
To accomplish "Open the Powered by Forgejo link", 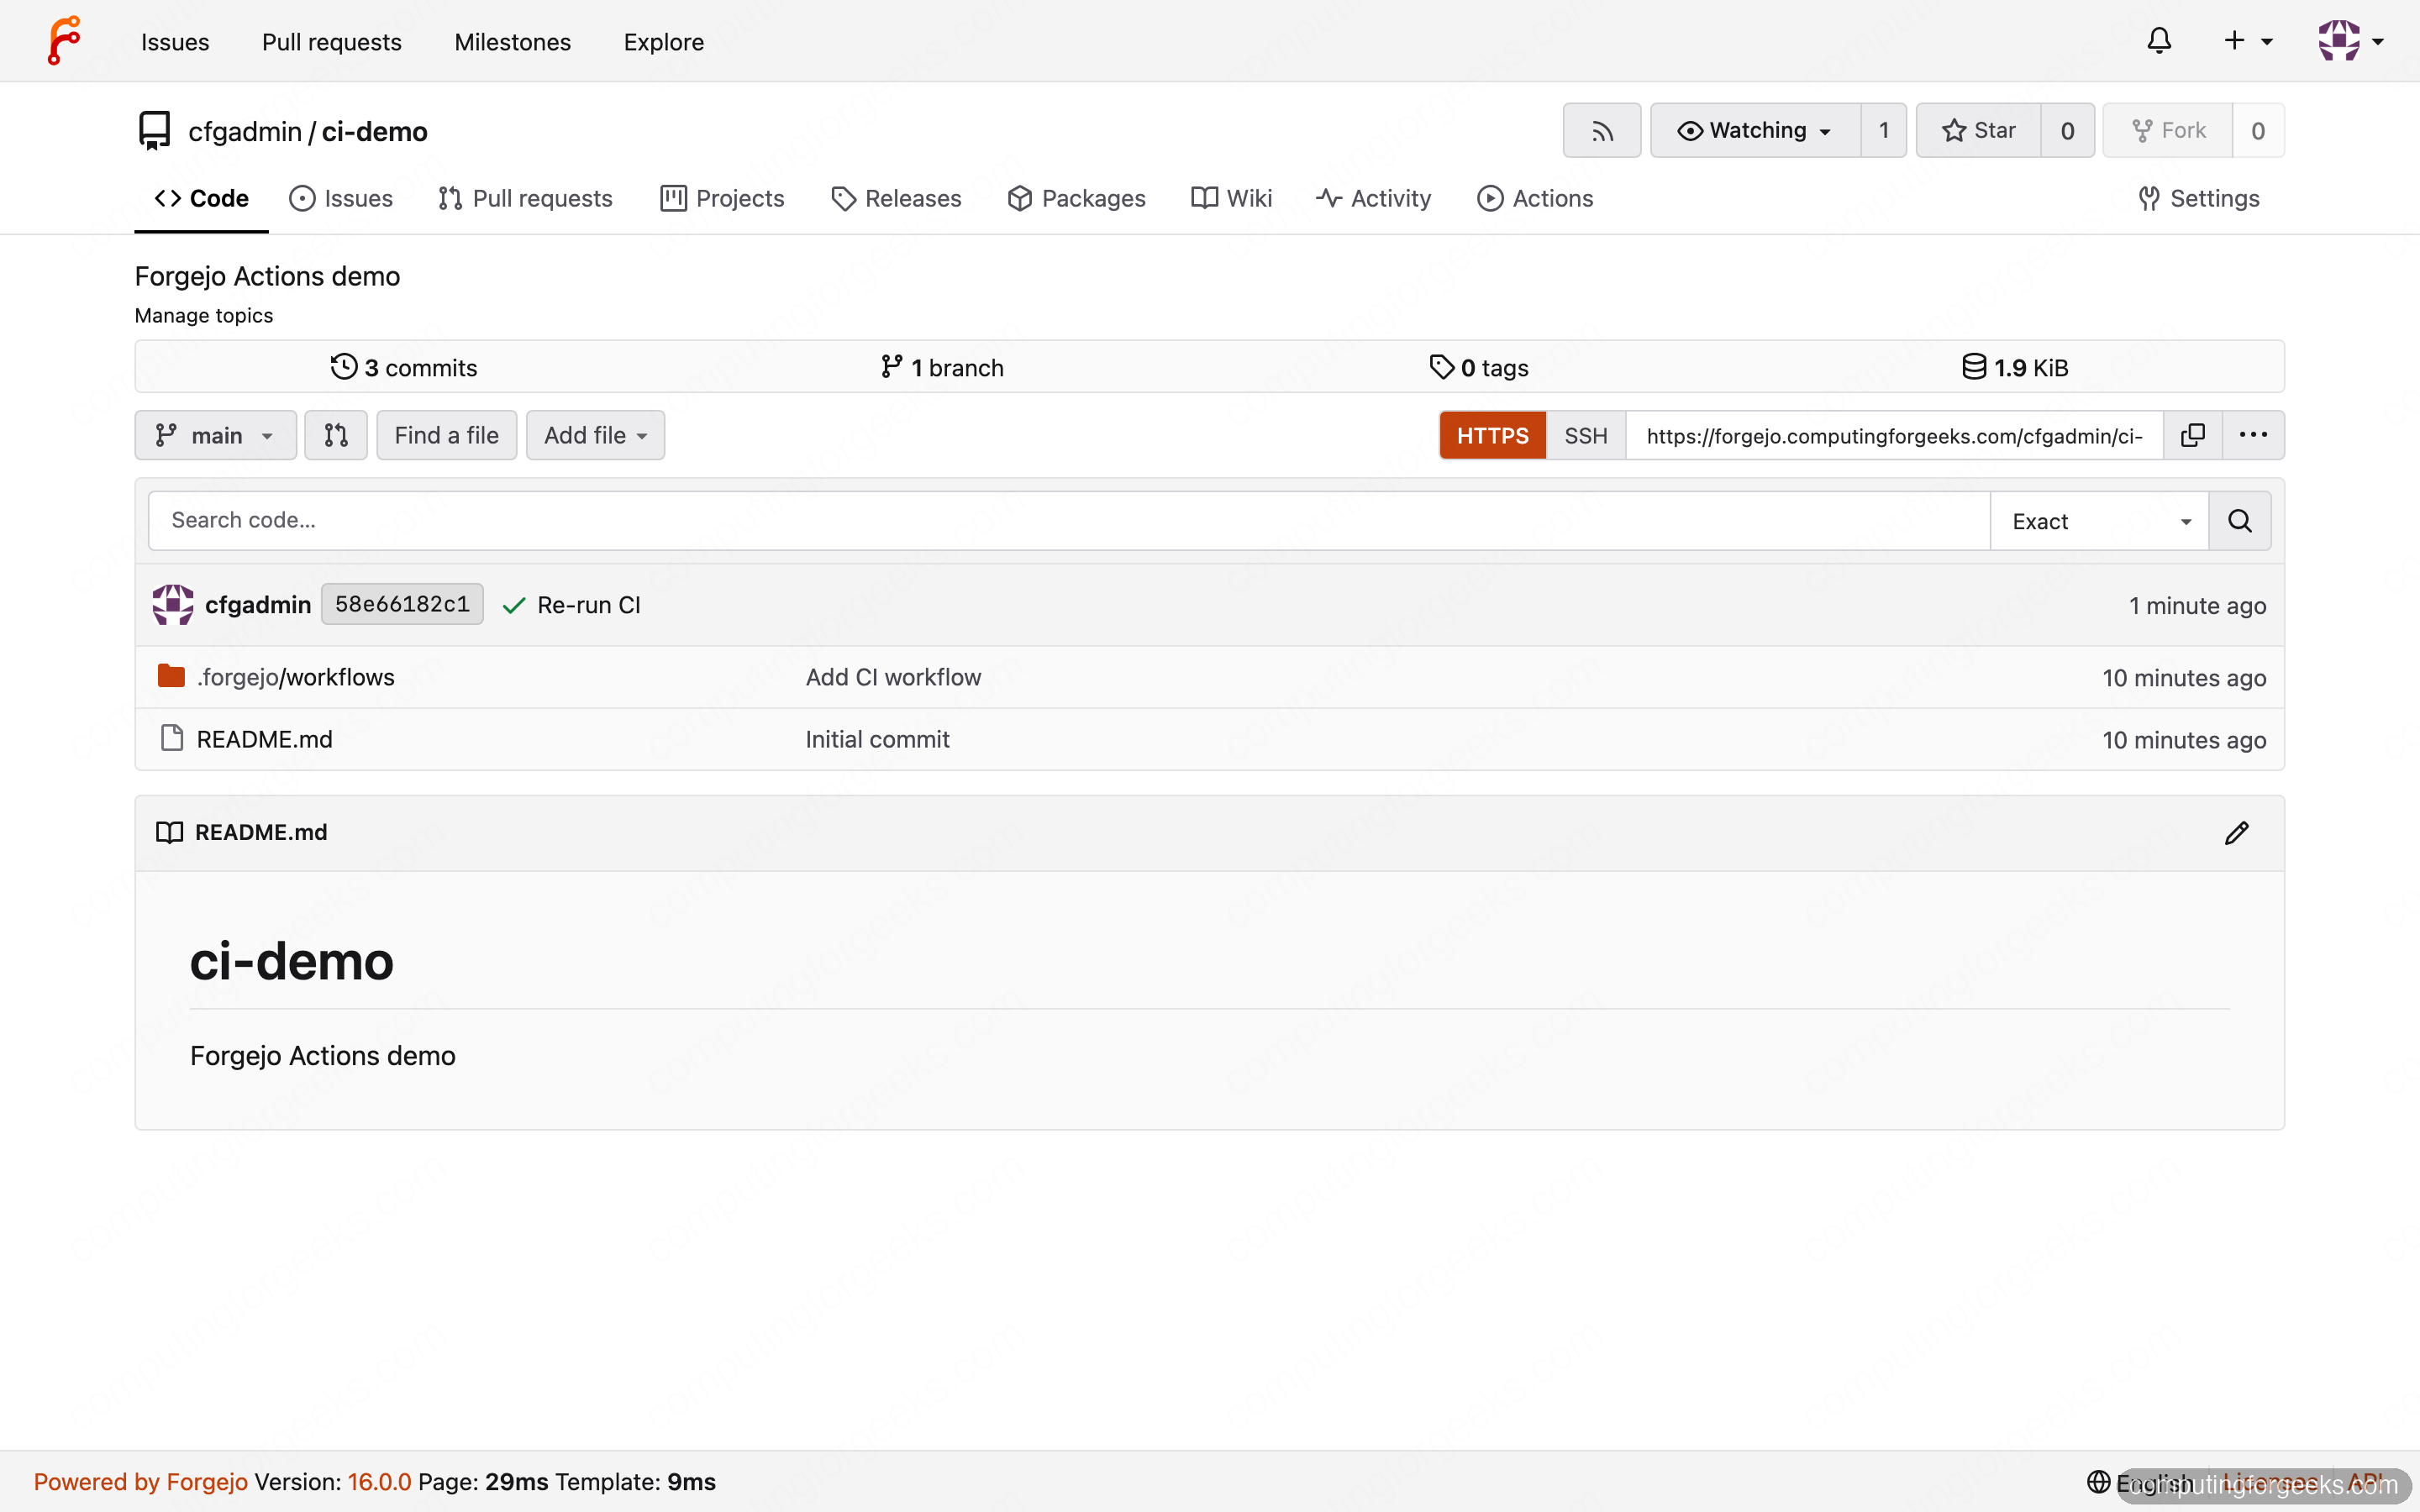I will (140, 1482).
